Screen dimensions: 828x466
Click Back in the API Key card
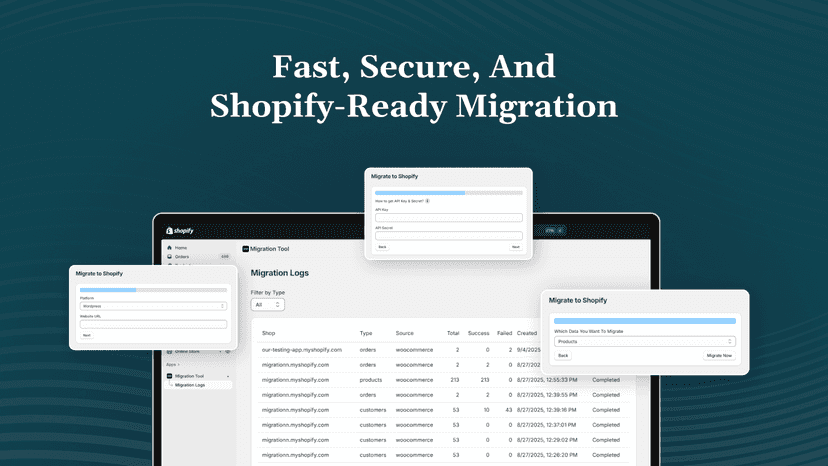pos(382,247)
